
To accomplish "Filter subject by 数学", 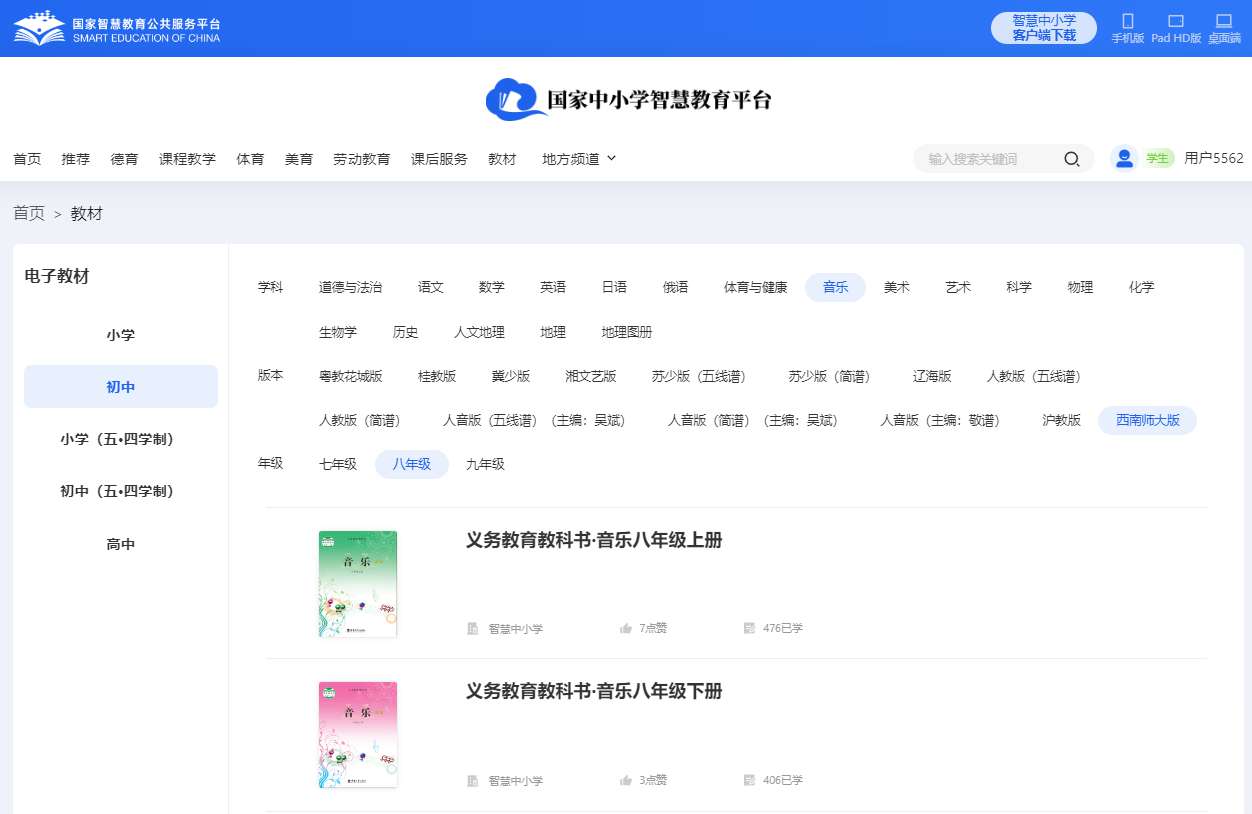I will (492, 287).
